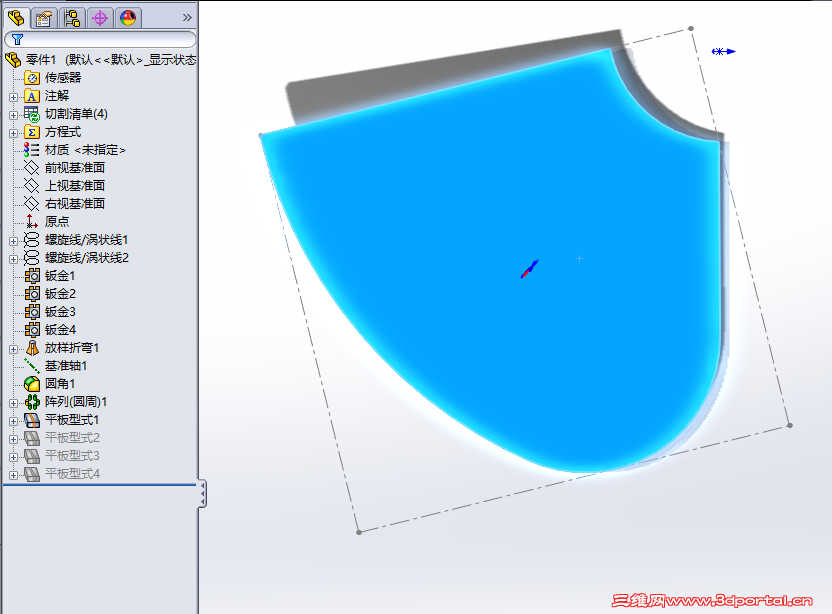Select the 钣金2 sheet metal icon

pyautogui.click(x=32, y=294)
